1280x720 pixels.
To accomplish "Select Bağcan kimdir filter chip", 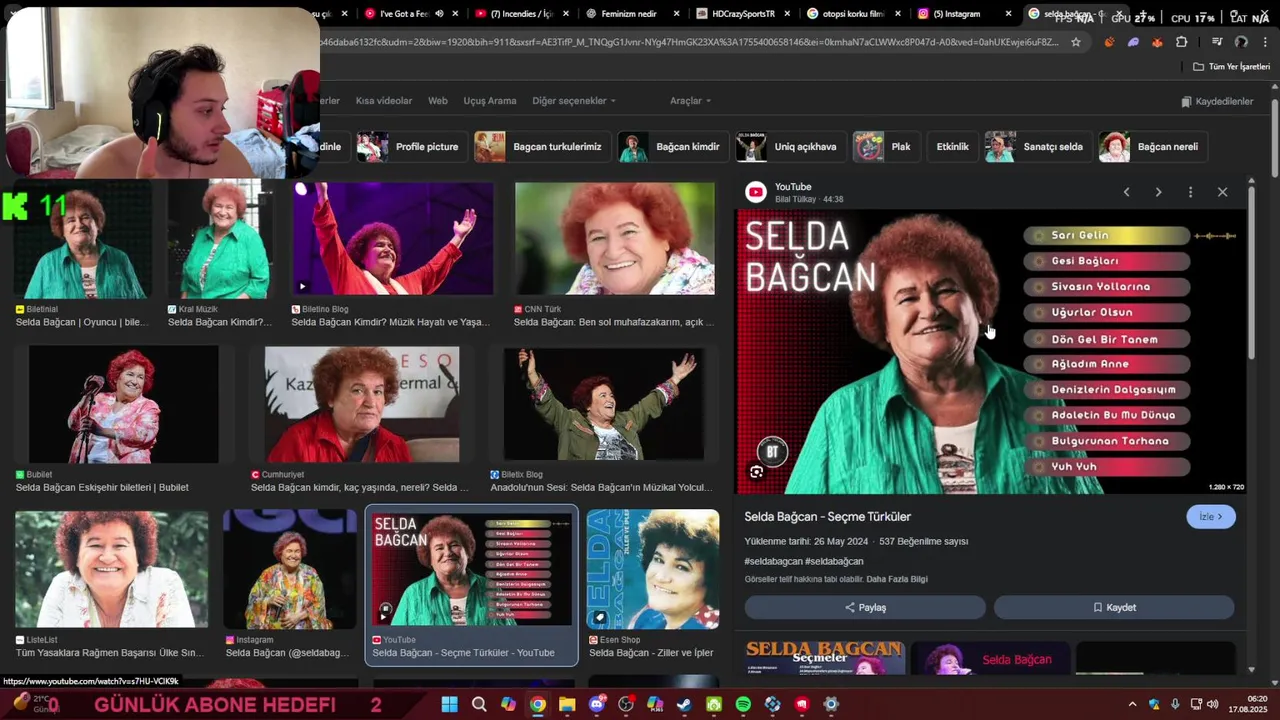I will pyautogui.click(x=672, y=146).
